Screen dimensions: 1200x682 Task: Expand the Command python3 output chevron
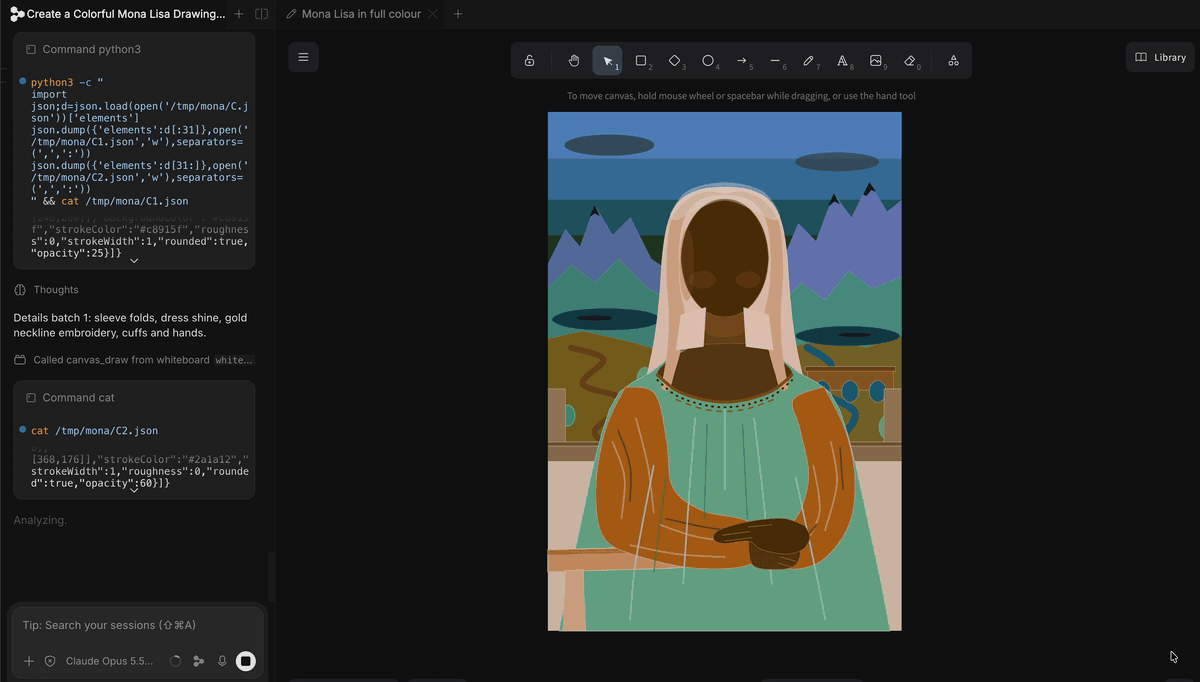[134, 260]
